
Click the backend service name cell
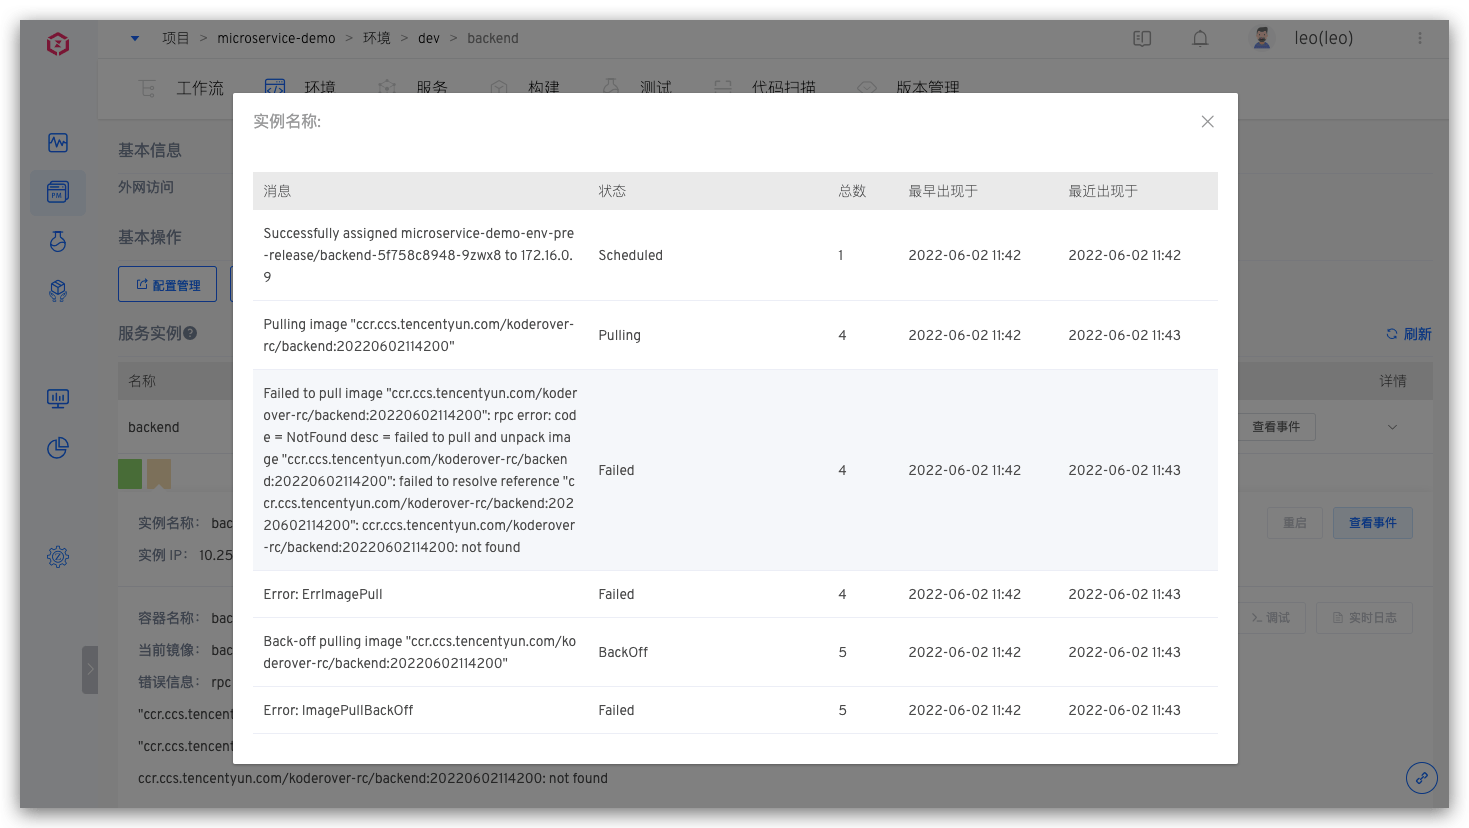tap(154, 427)
